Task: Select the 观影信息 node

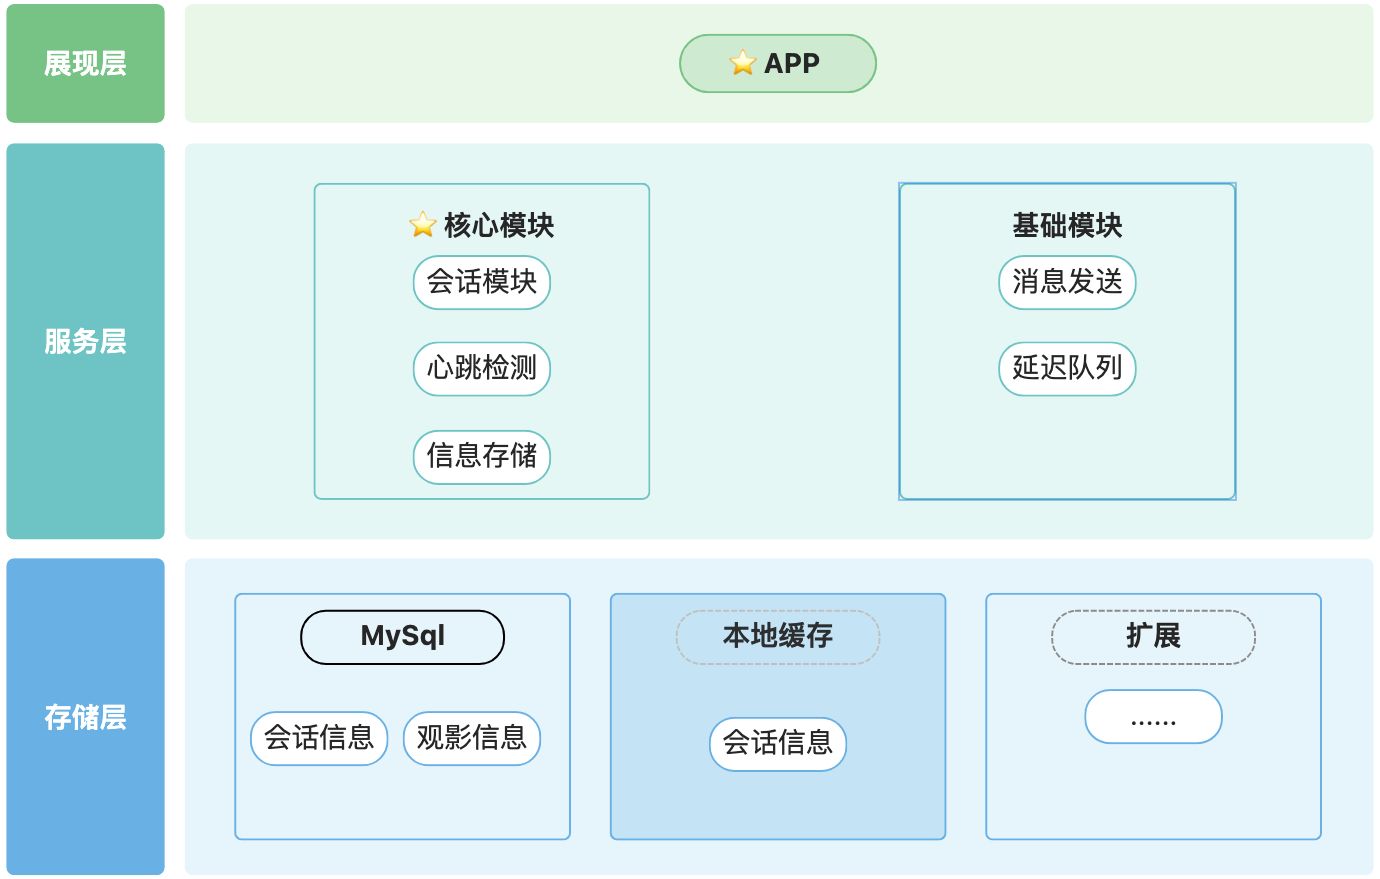Action: pos(471,738)
